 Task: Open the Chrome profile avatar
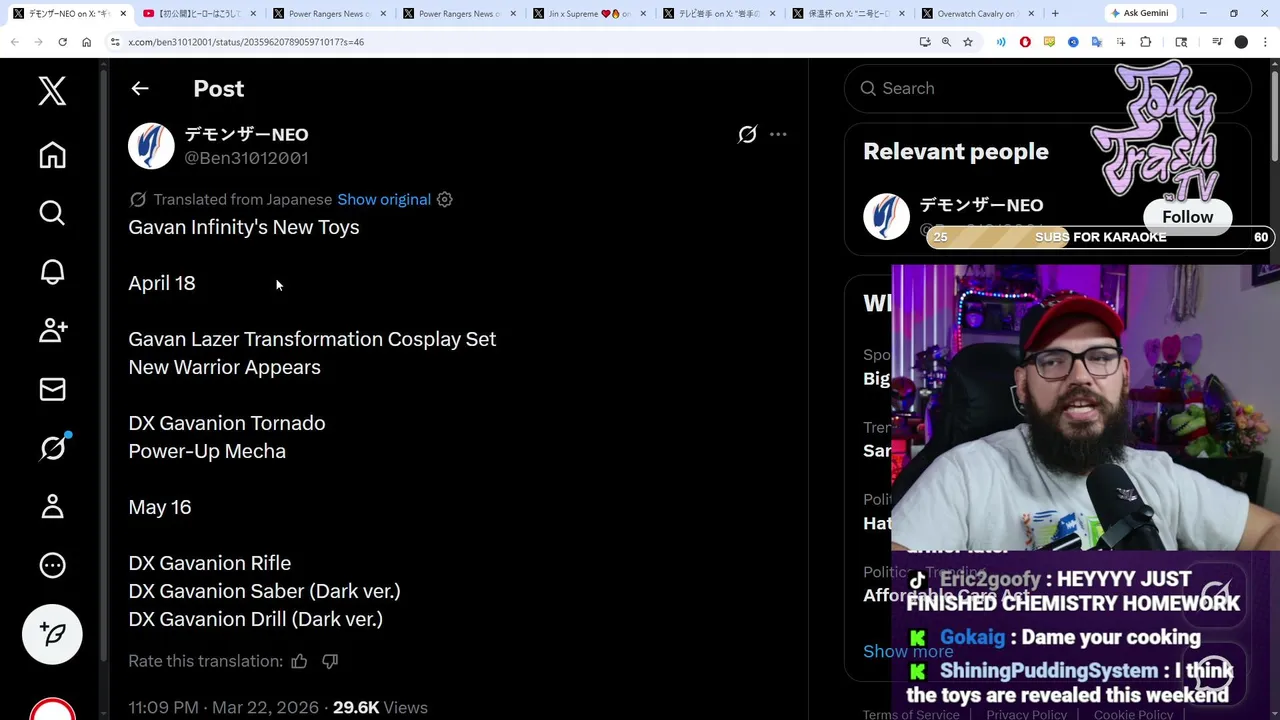pyautogui.click(x=1241, y=42)
